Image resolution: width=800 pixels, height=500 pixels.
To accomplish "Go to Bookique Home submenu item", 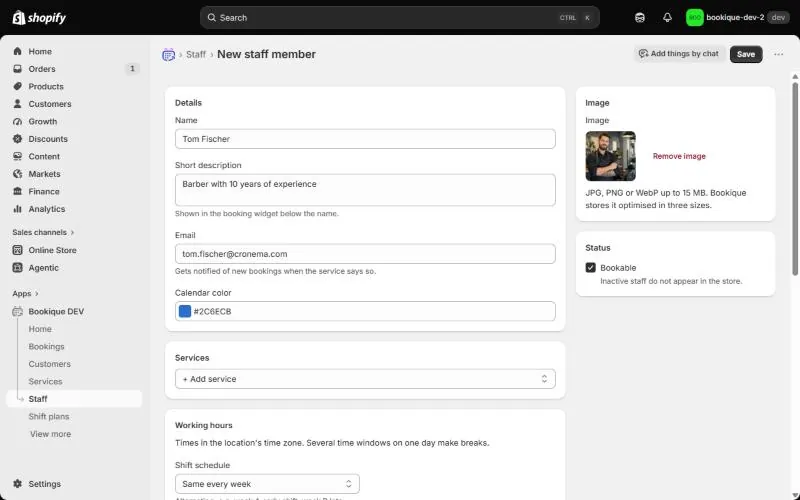I will click(40, 329).
